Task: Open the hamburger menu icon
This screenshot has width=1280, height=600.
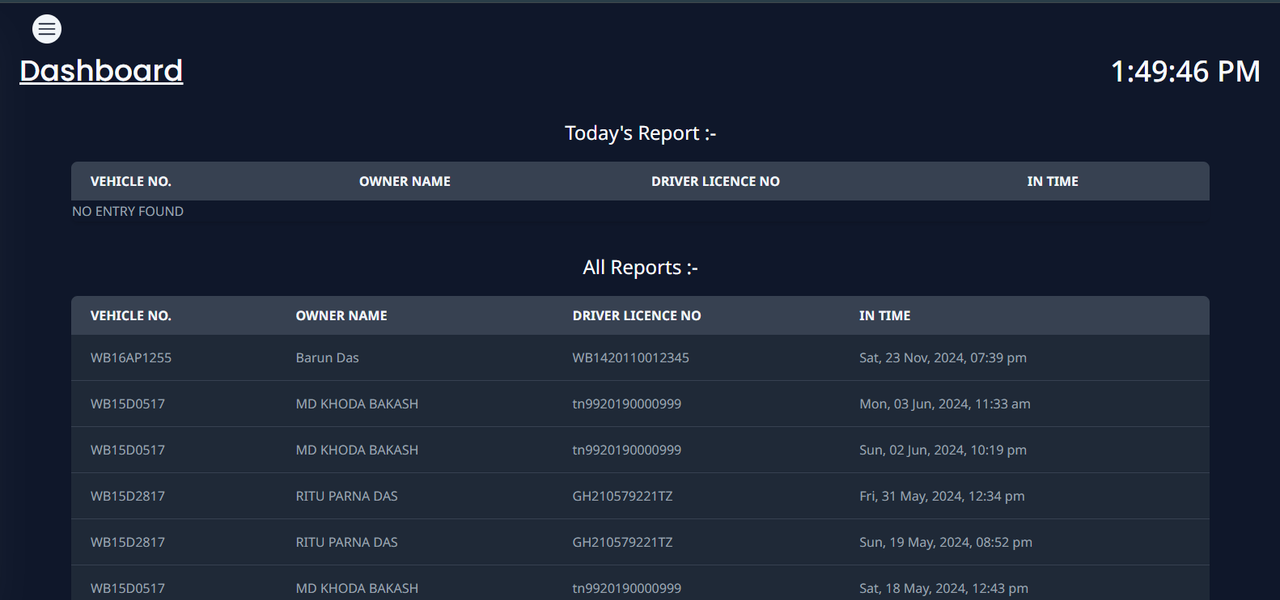Action: [x=47, y=29]
